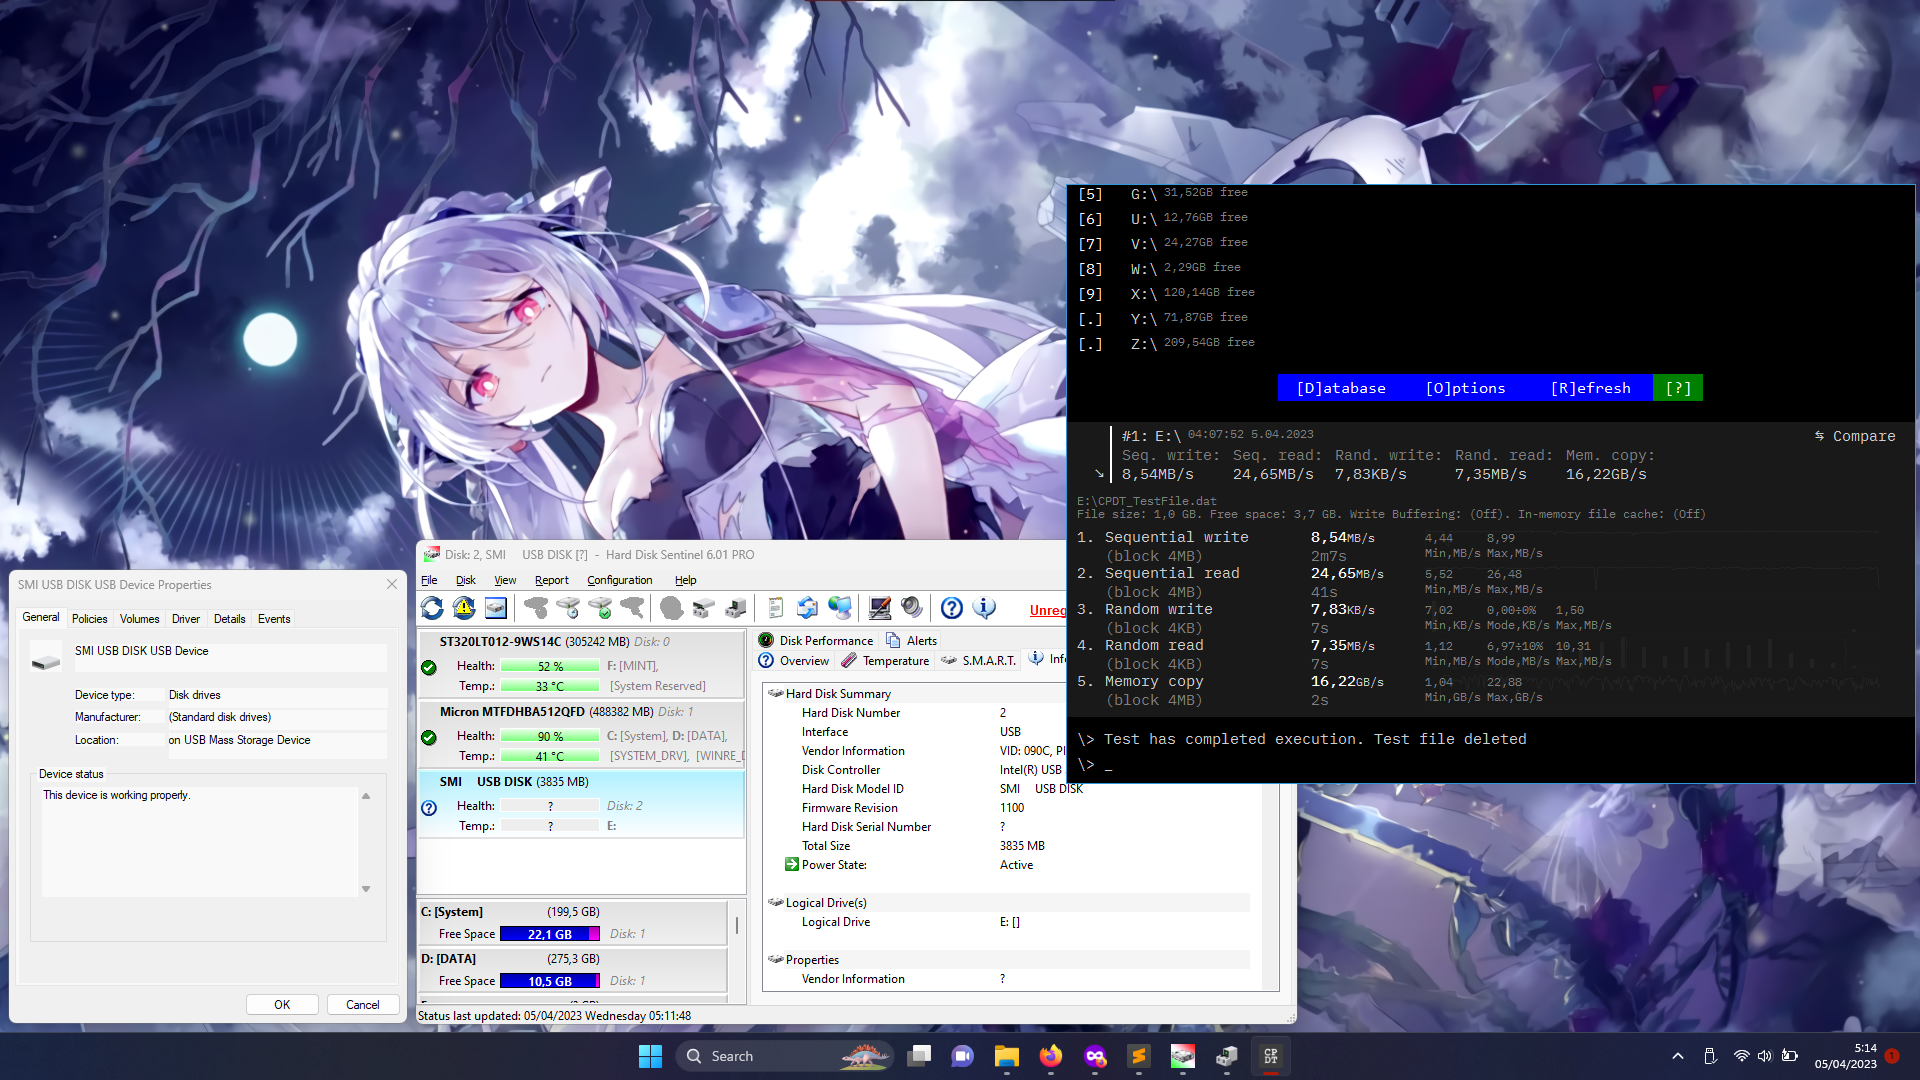Click the red Unregistered link
Image resolution: width=1920 pixels, height=1080 pixels.
coord(1048,610)
